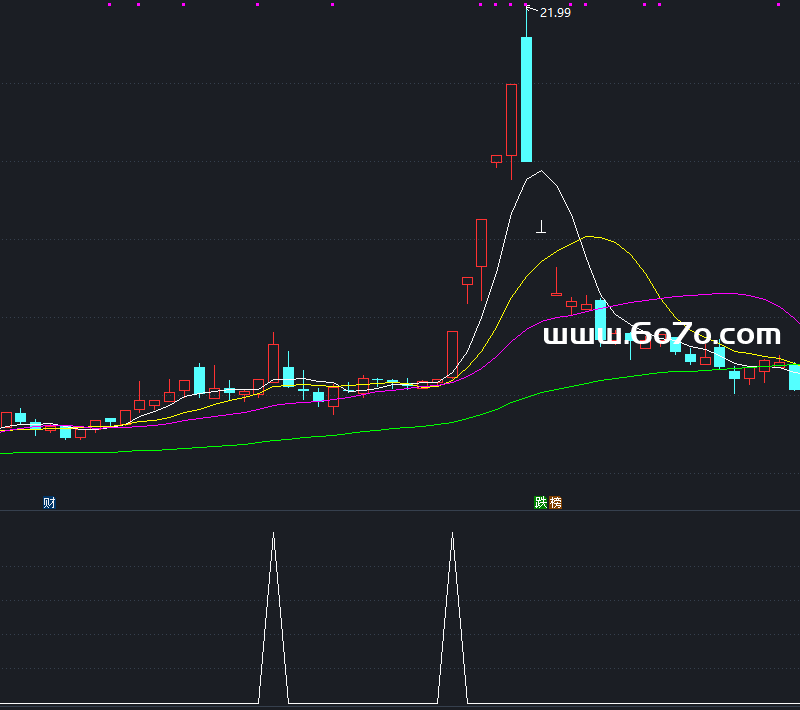
Task: Click the 21.99 high price label
Action: 555,13
